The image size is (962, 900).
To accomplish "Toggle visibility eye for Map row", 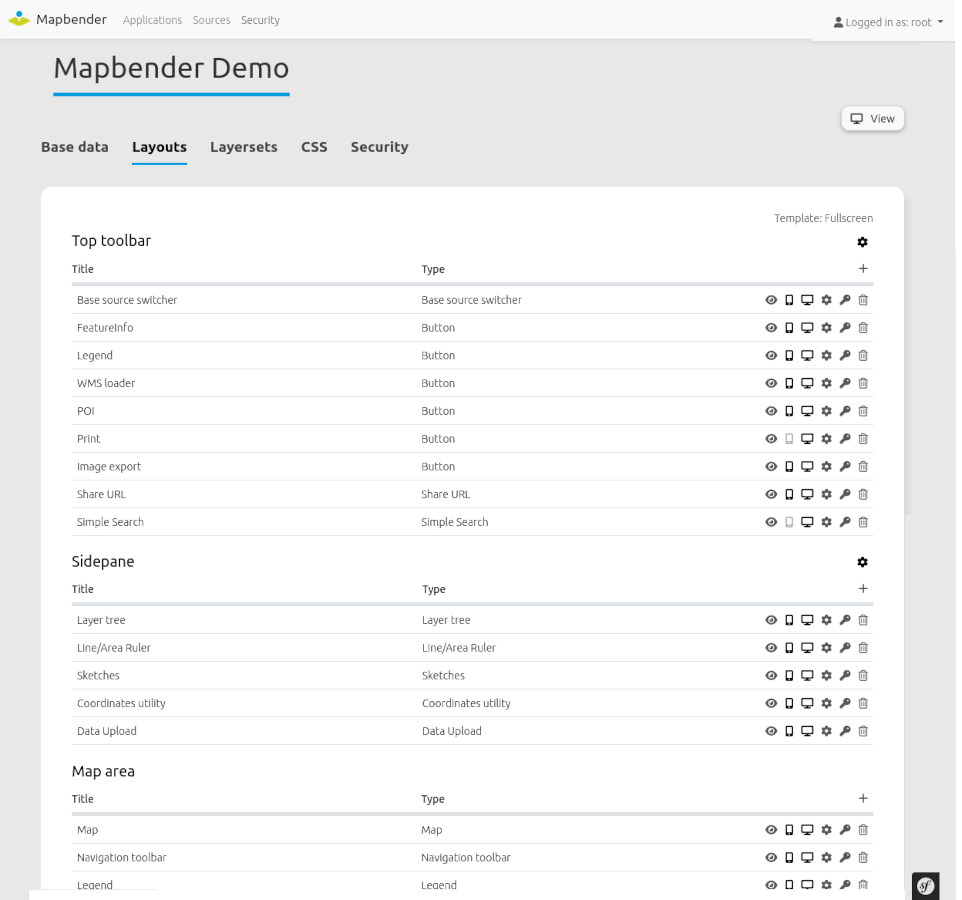I will click(x=771, y=830).
